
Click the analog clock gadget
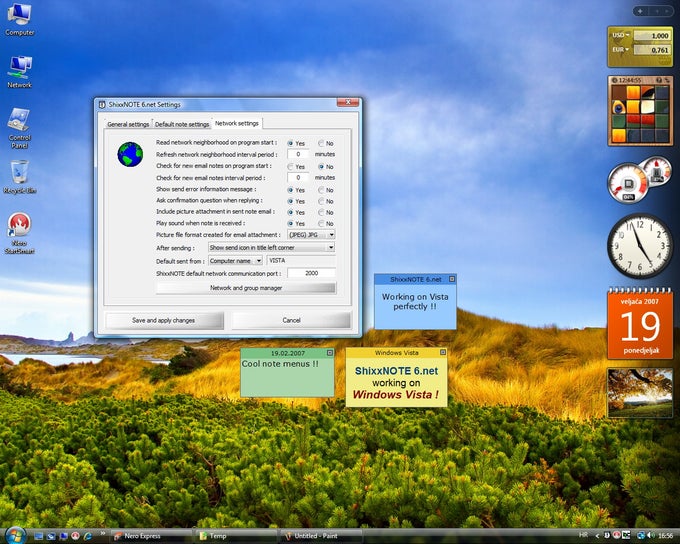click(640, 246)
